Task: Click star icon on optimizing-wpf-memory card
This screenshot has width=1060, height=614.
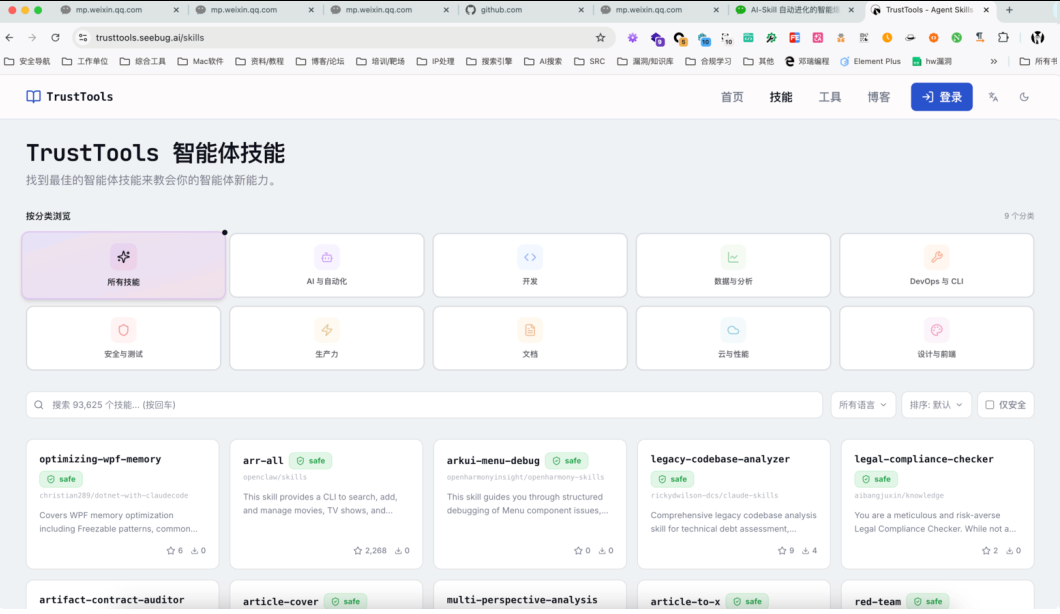Action: point(170,550)
